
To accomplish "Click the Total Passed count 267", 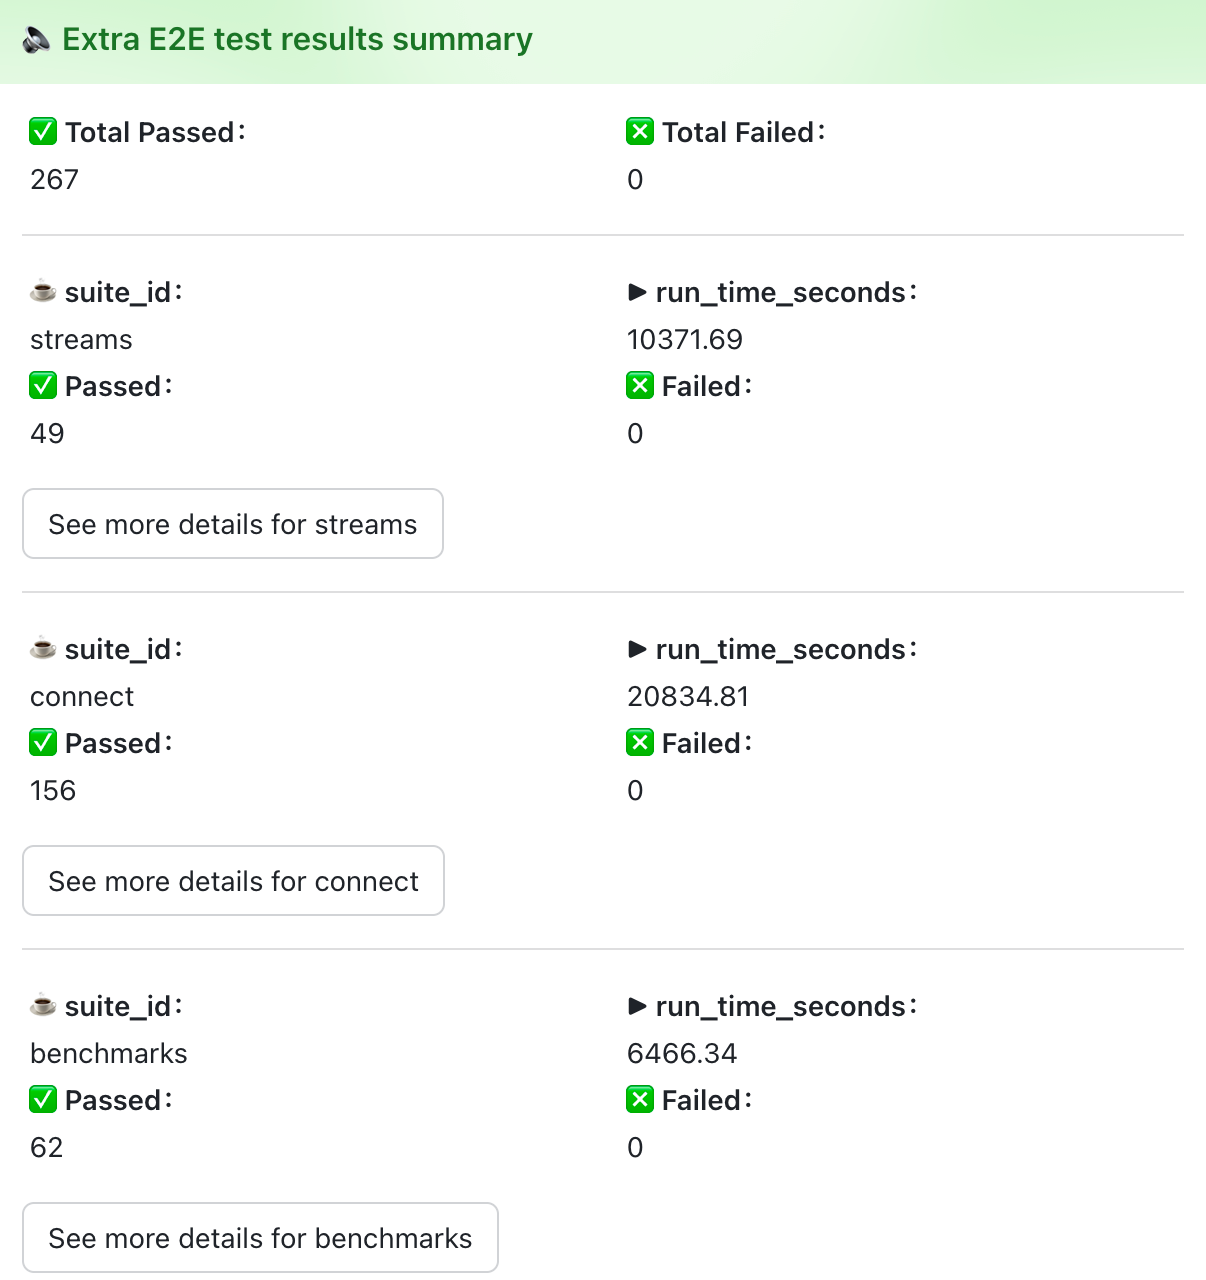I will [54, 180].
